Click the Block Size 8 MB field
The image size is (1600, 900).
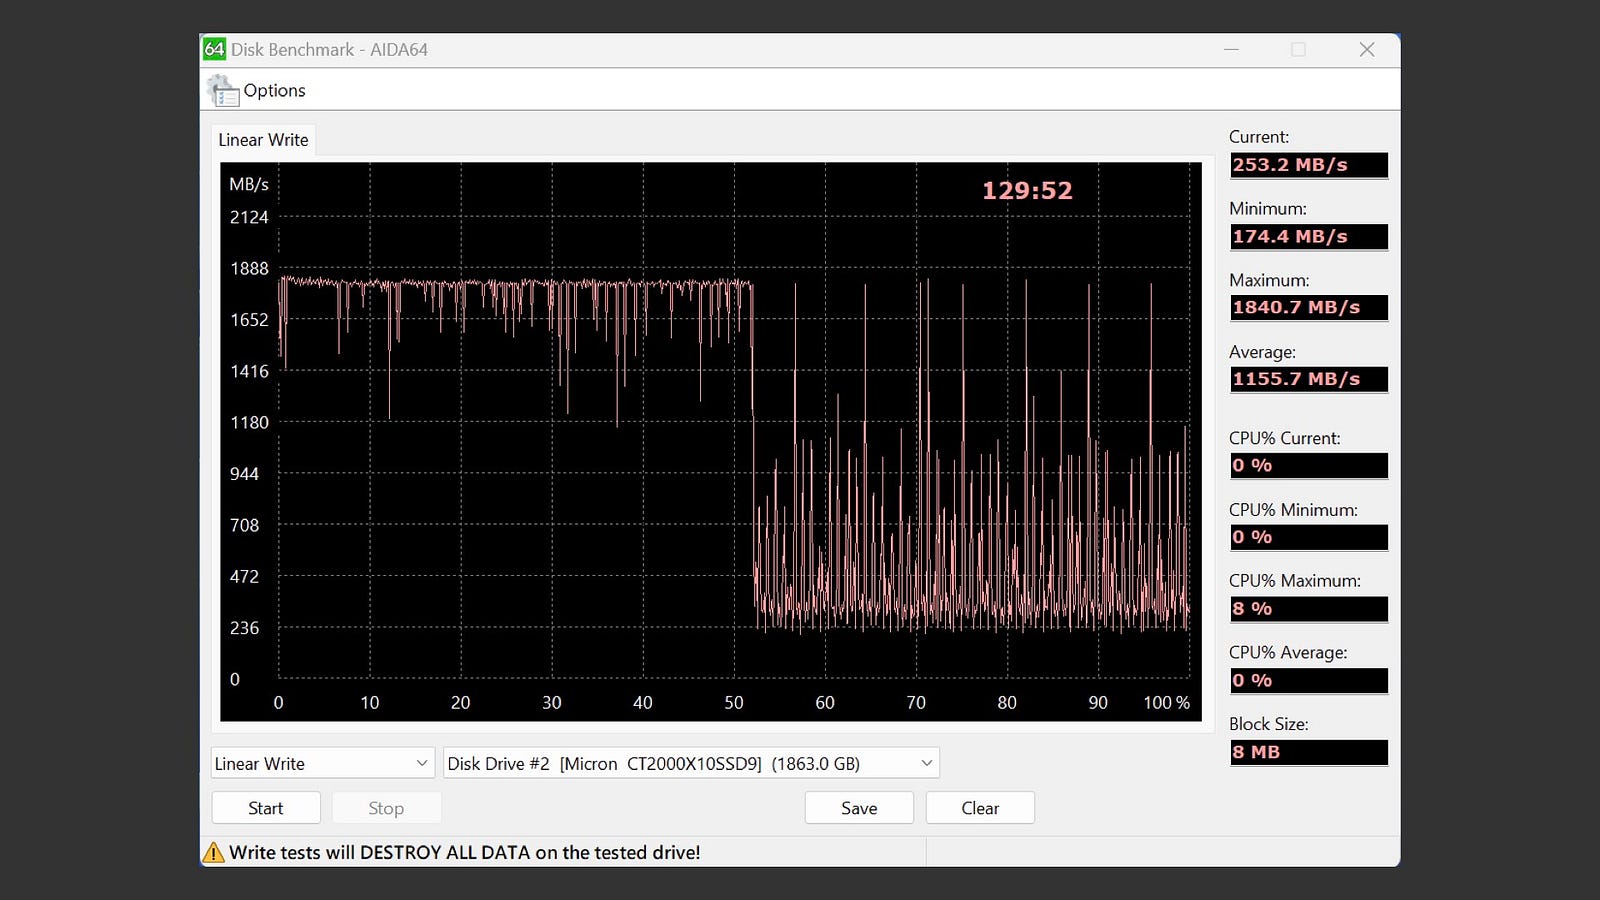[x=1308, y=752]
